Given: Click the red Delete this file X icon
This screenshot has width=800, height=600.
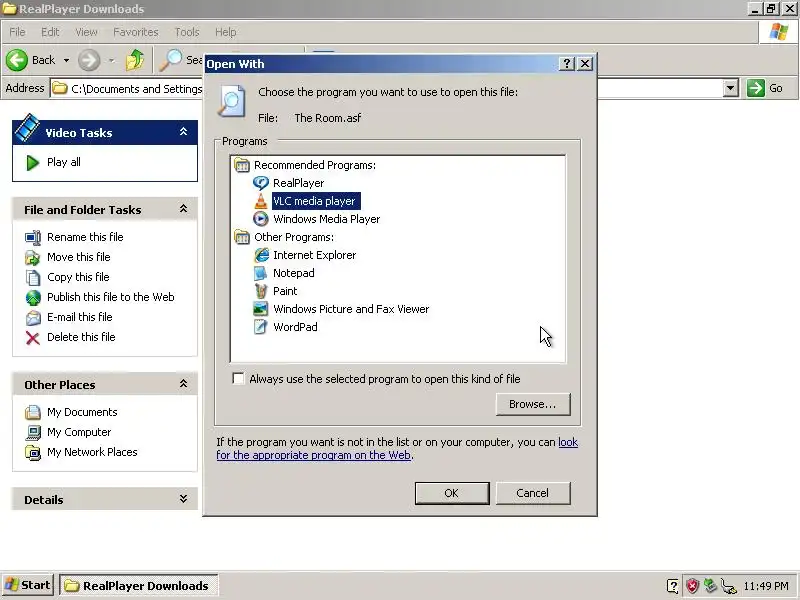Looking at the screenshot, I should (33, 337).
